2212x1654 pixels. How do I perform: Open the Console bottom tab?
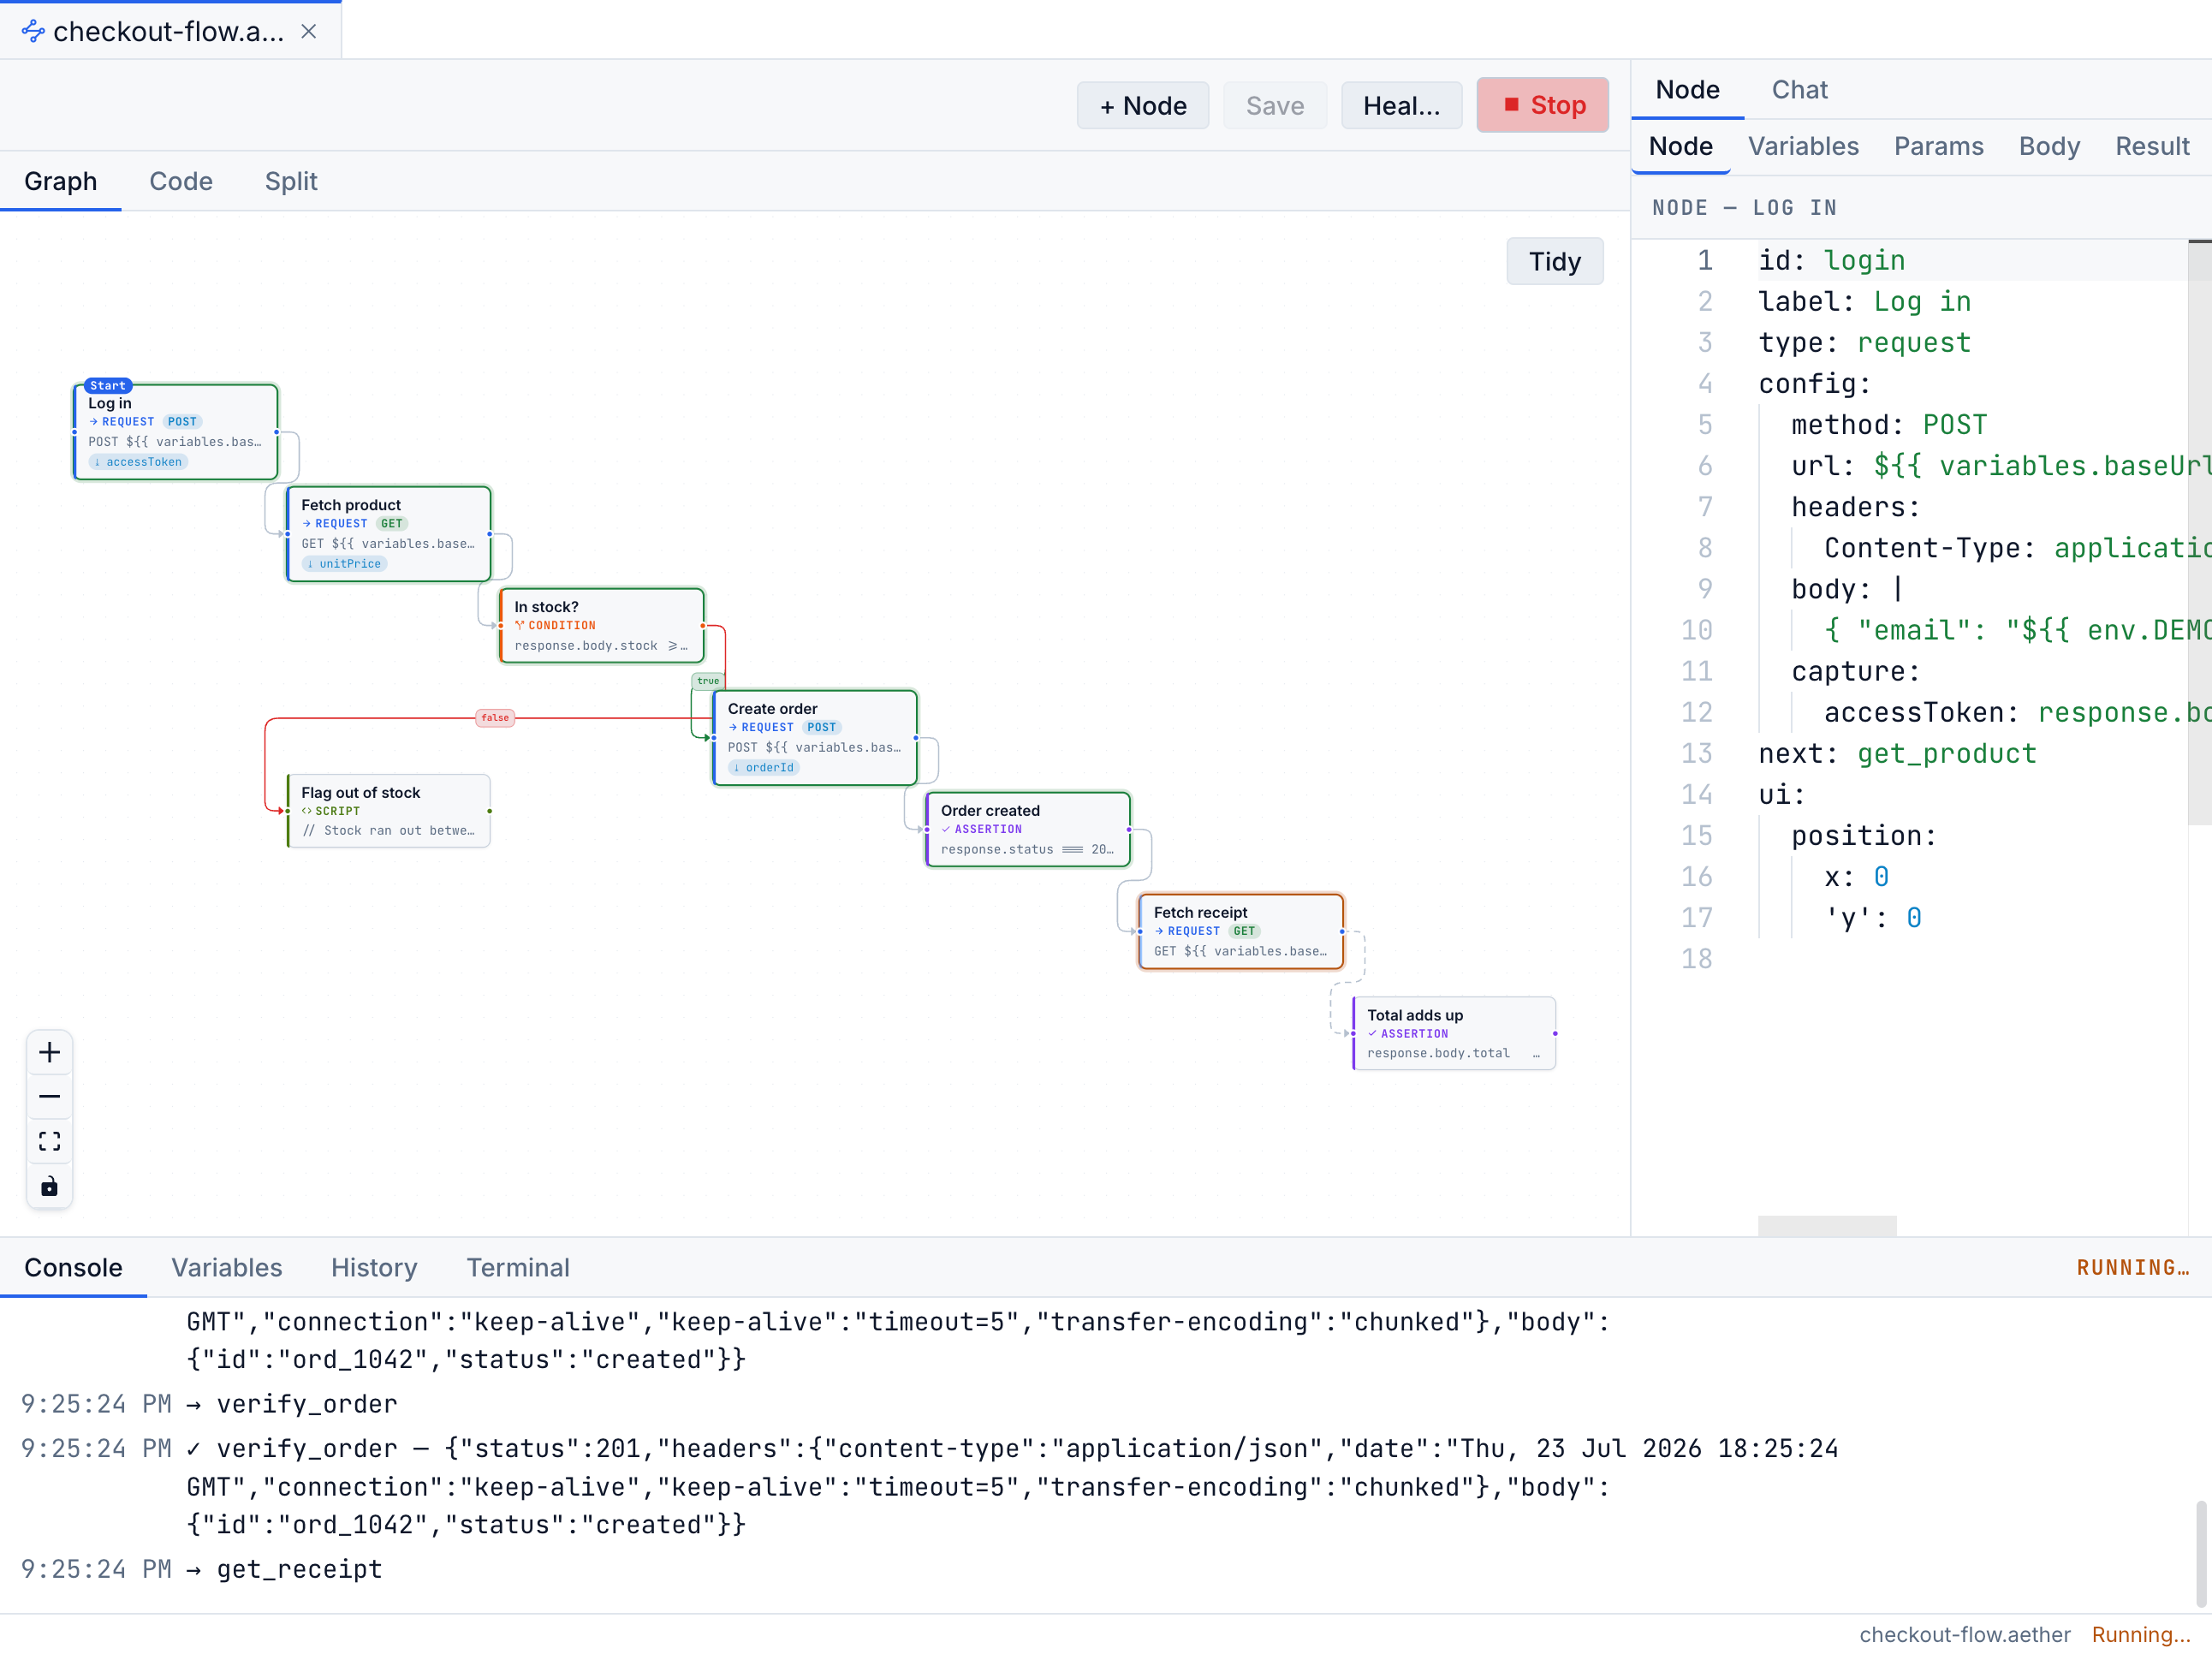pos(73,1268)
